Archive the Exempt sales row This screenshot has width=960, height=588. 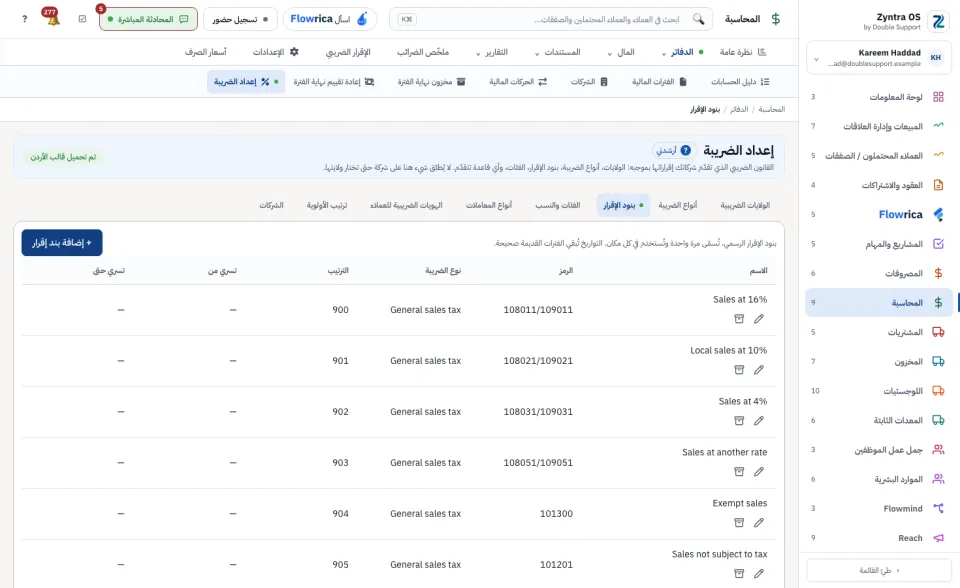[739, 522]
